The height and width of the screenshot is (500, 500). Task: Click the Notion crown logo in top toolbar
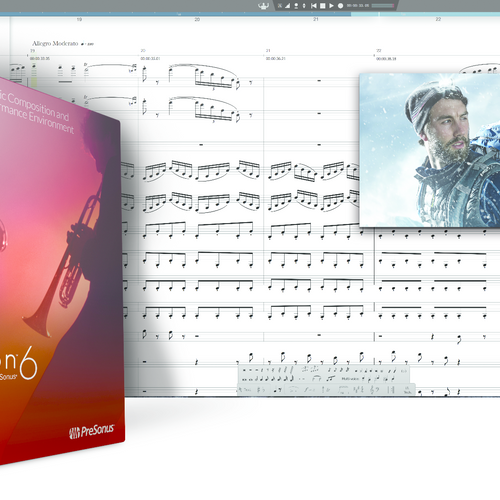tap(263, 6)
